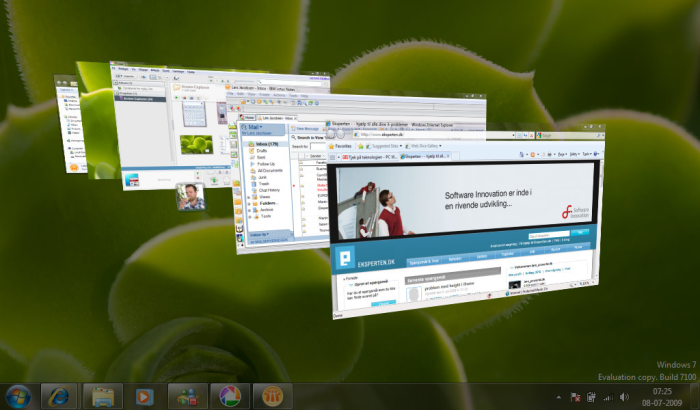The height and width of the screenshot is (410, 700).
Task: Open Chat History in Lotus Notes
Action: pyautogui.click(x=269, y=190)
